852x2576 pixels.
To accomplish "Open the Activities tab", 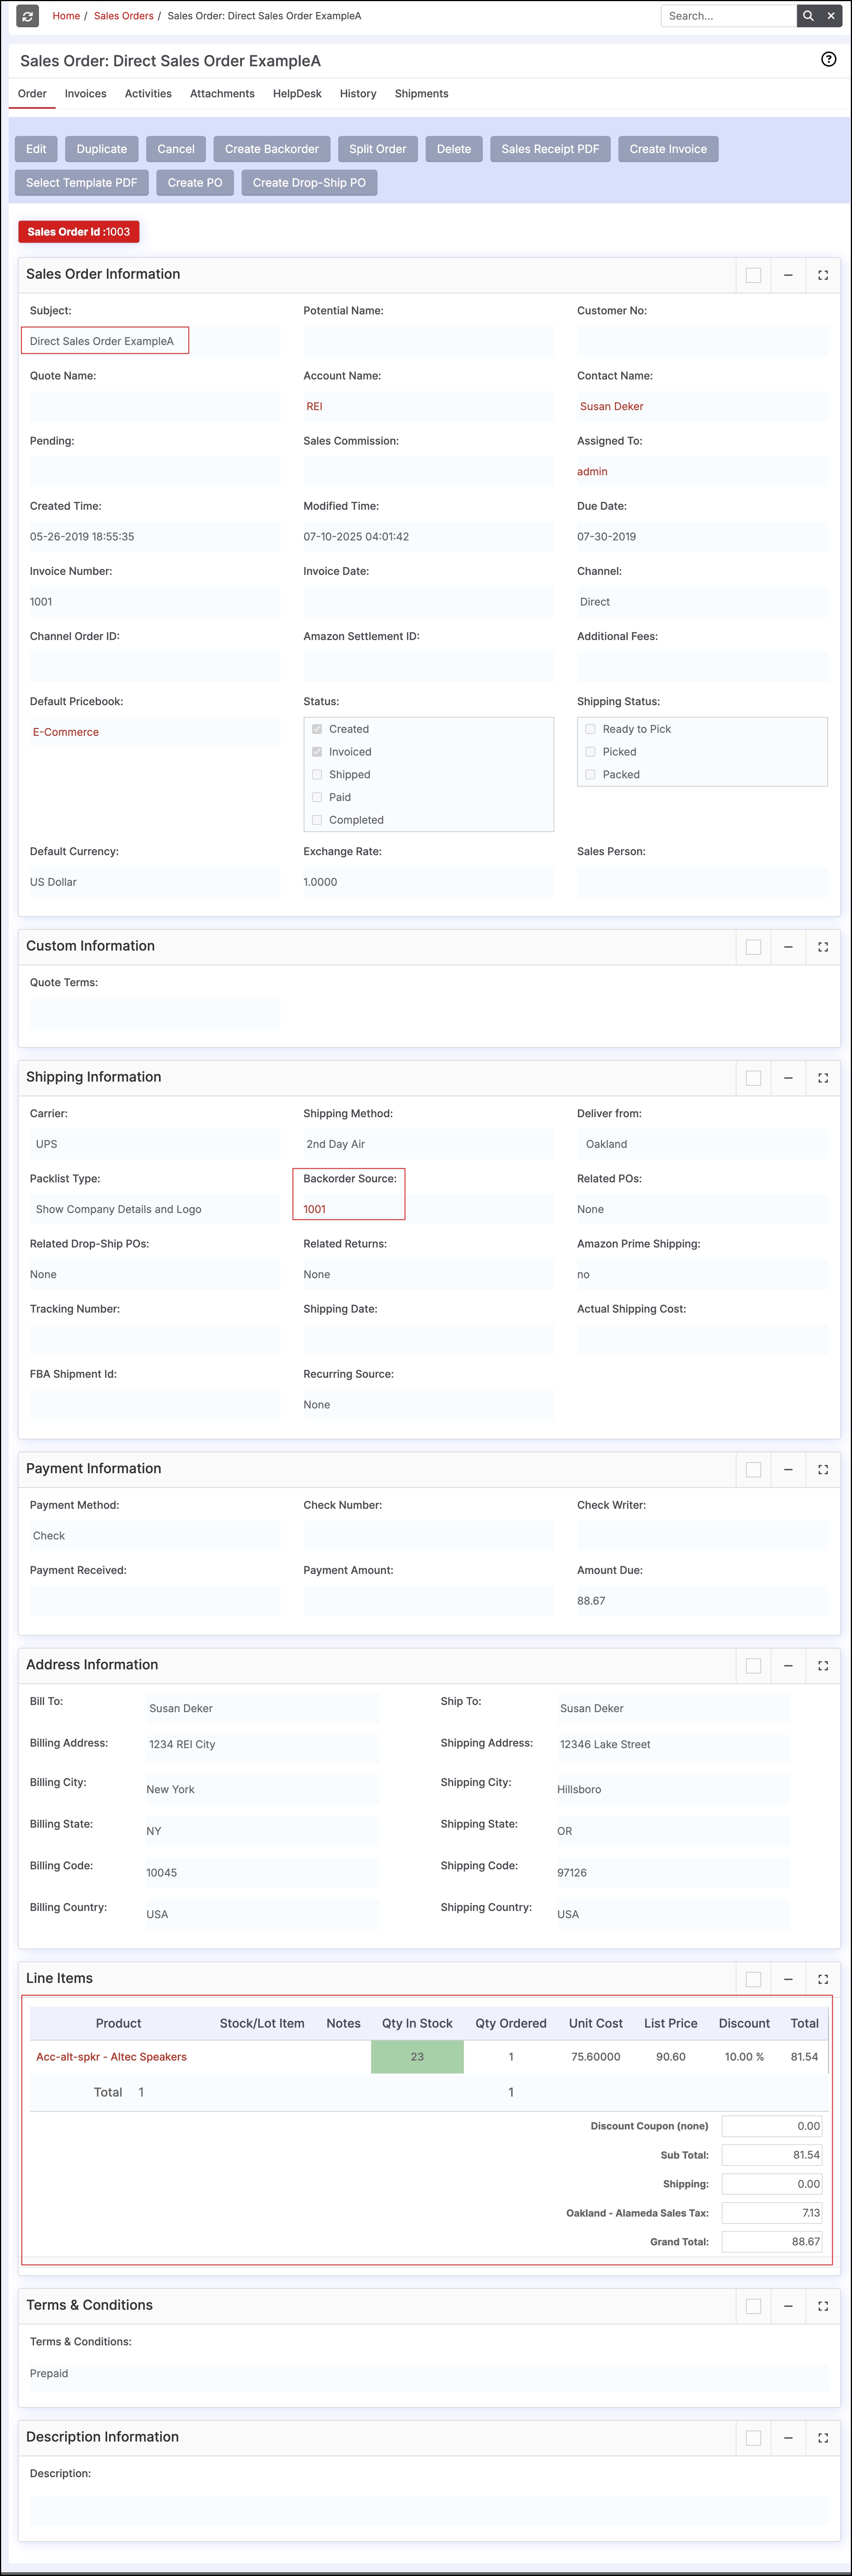I will [148, 94].
